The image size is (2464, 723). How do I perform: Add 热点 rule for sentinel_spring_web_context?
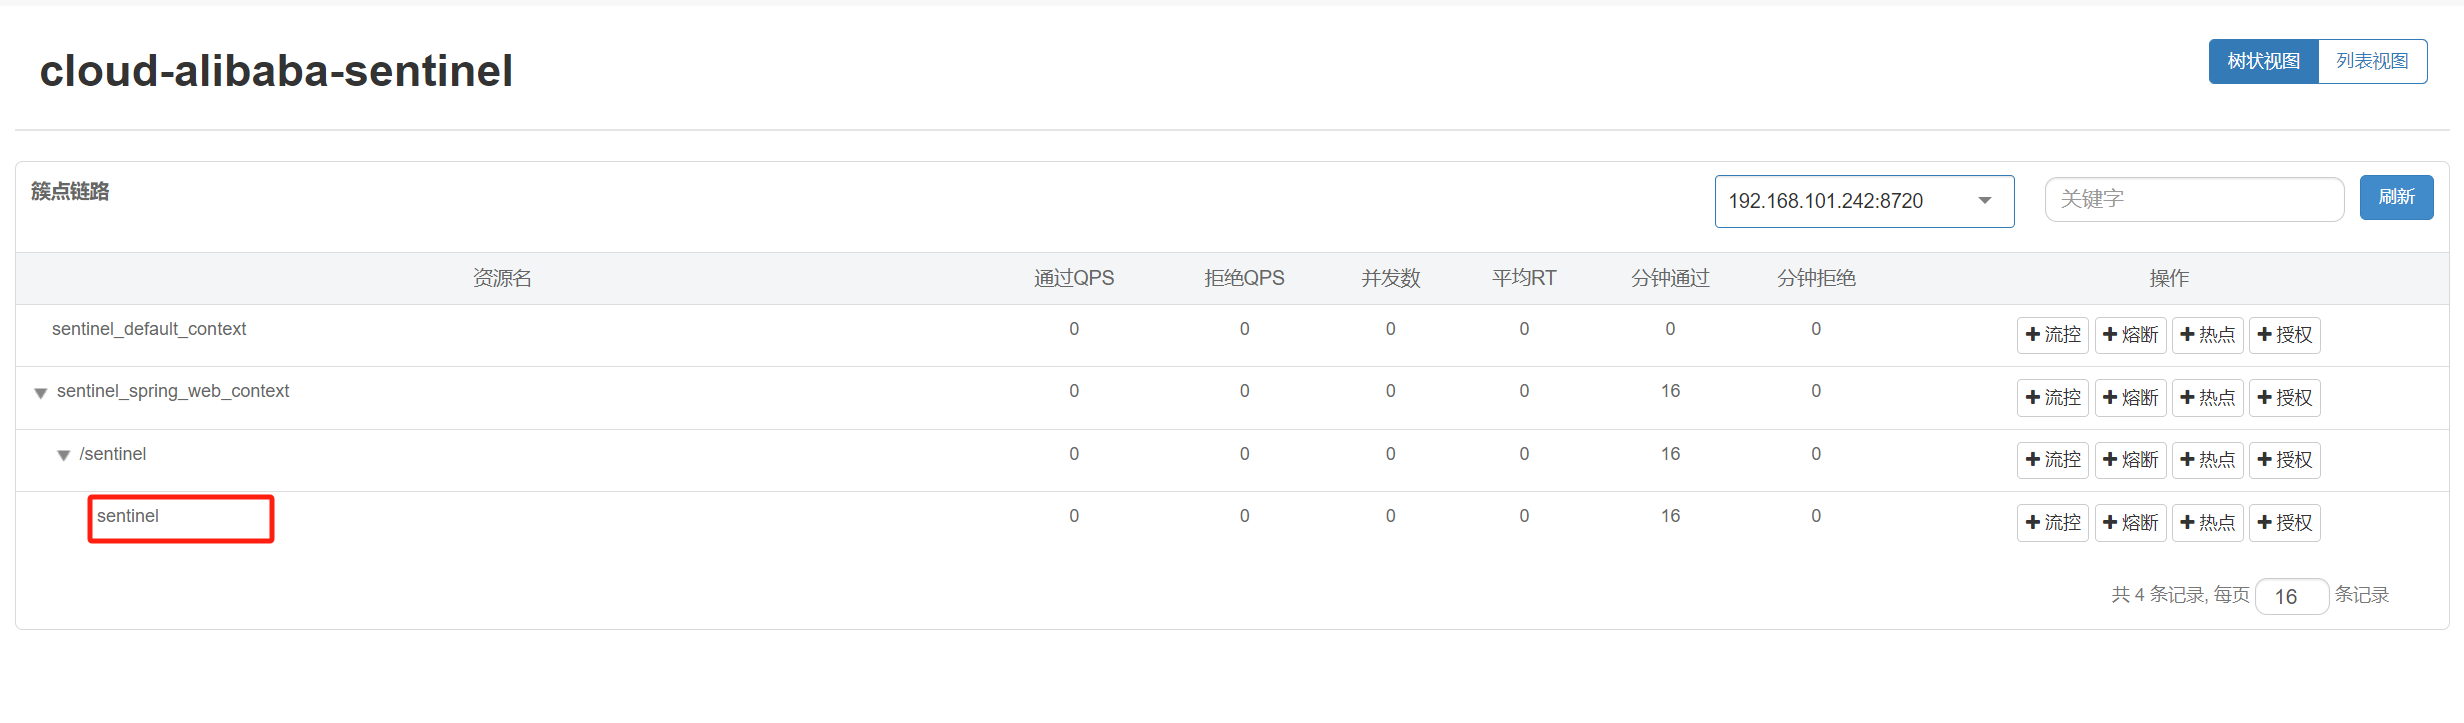[2207, 397]
